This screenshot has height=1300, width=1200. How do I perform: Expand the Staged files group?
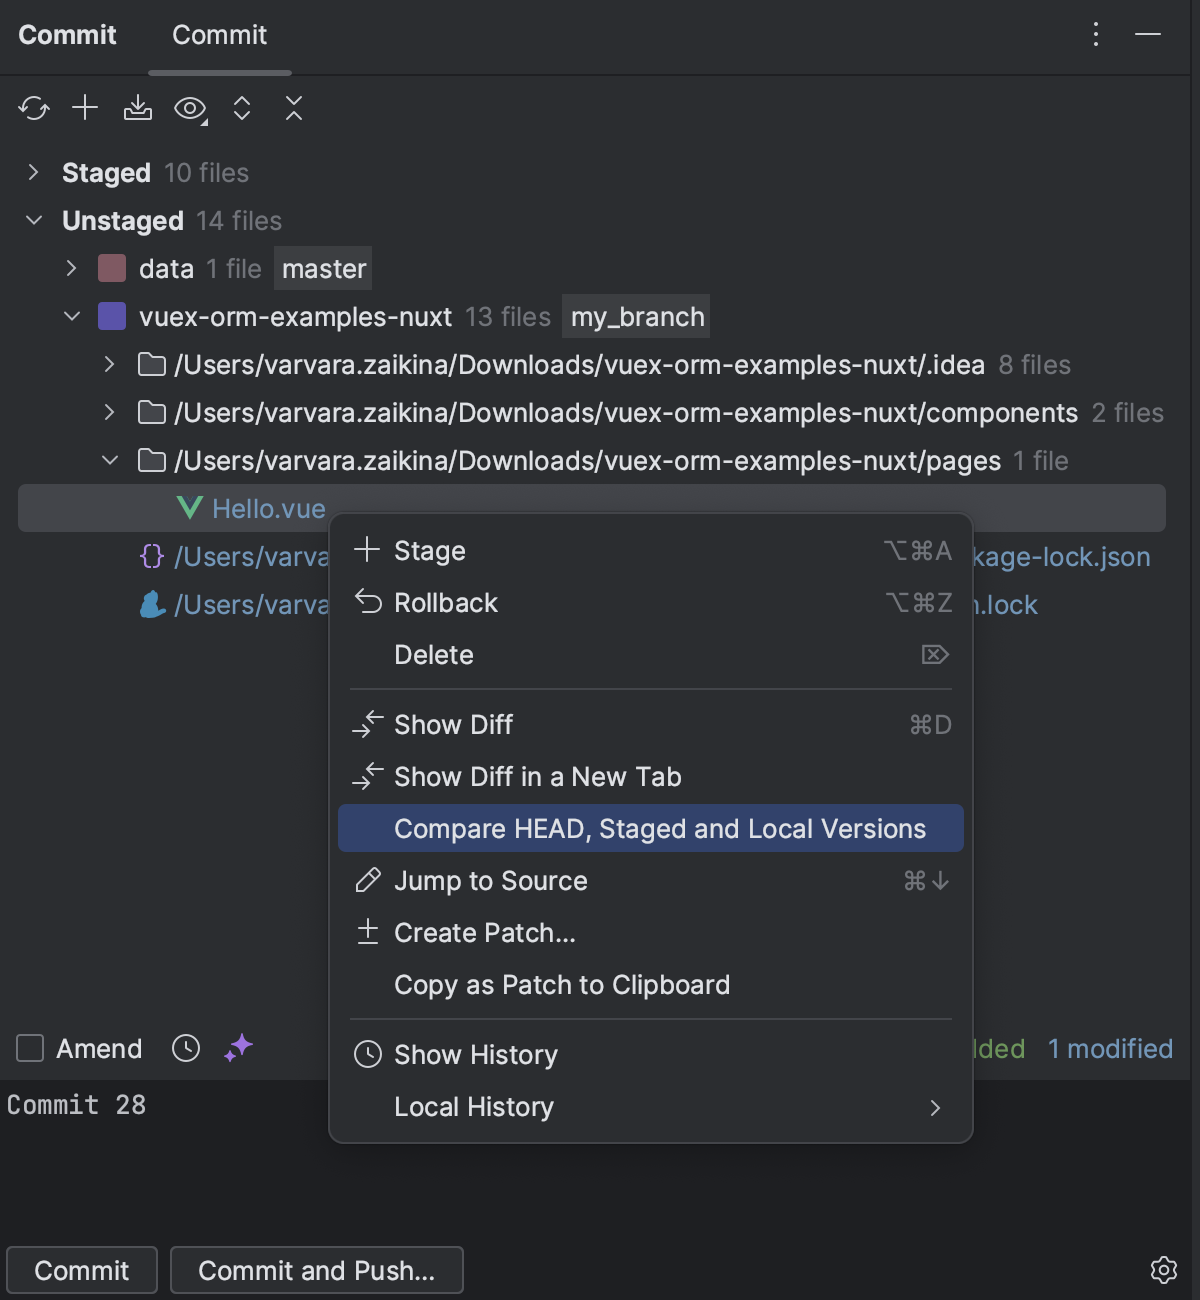(x=32, y=172)
